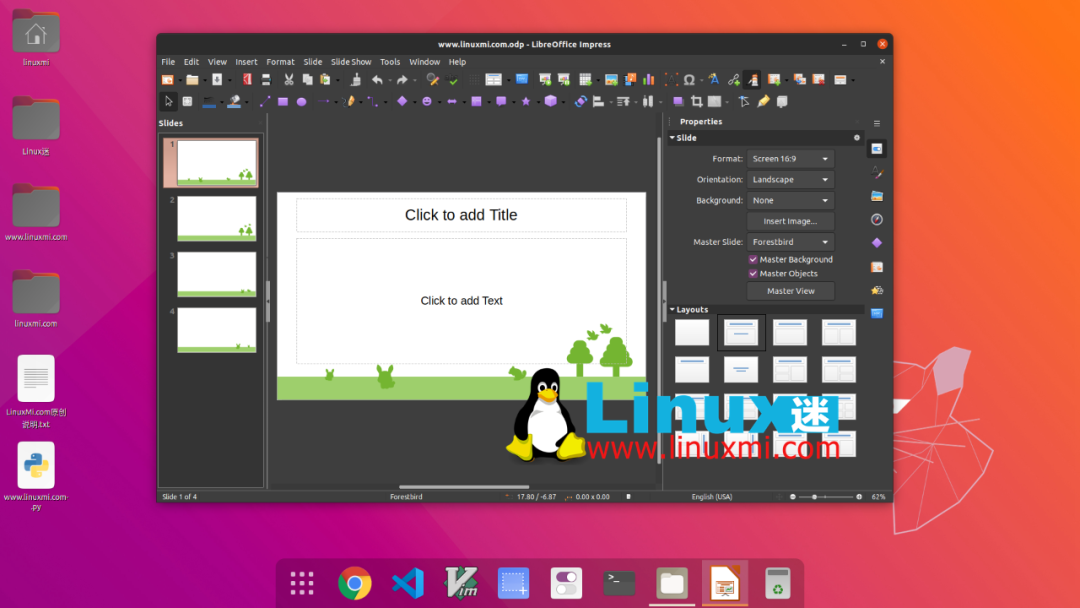The height and width of the screenshot is (608, 1080).
Task: Collapse the Layouts section
Action: (672, 310)
